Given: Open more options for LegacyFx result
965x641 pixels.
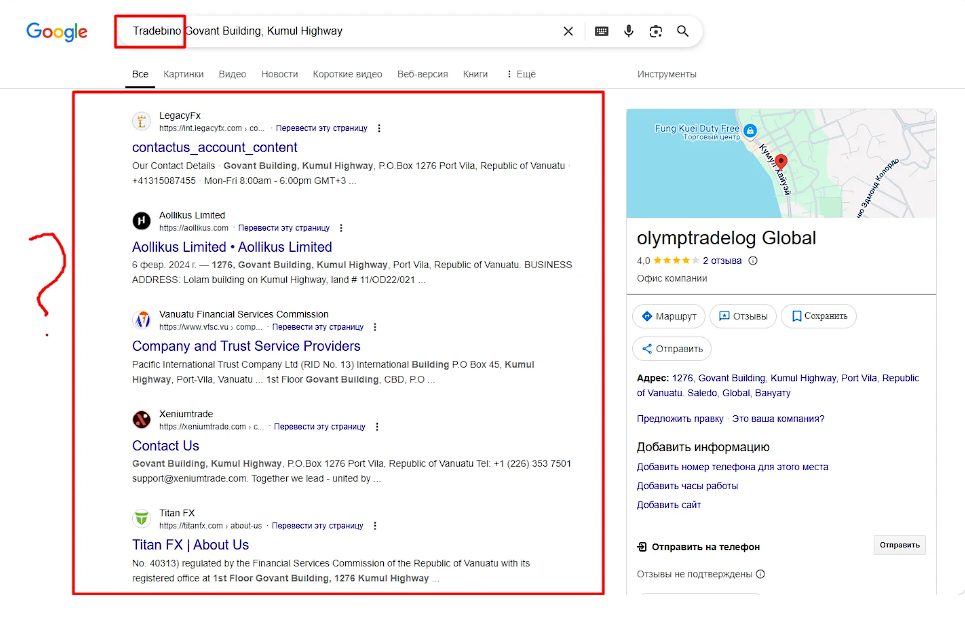Looking at the screenshot, I should coord(379,128).
